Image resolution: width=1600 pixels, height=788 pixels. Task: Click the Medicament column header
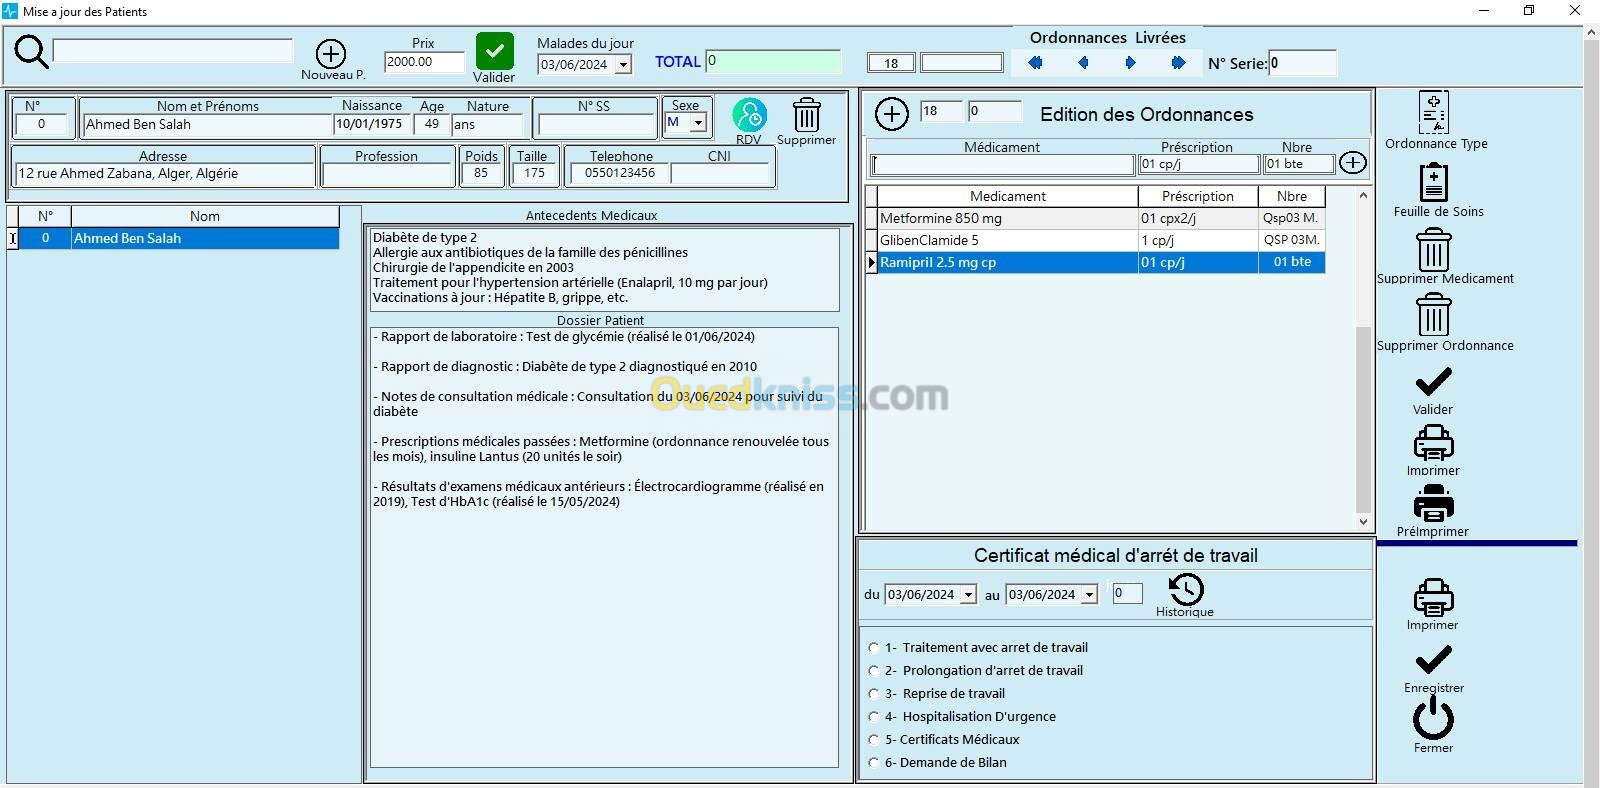[1008, 196]
